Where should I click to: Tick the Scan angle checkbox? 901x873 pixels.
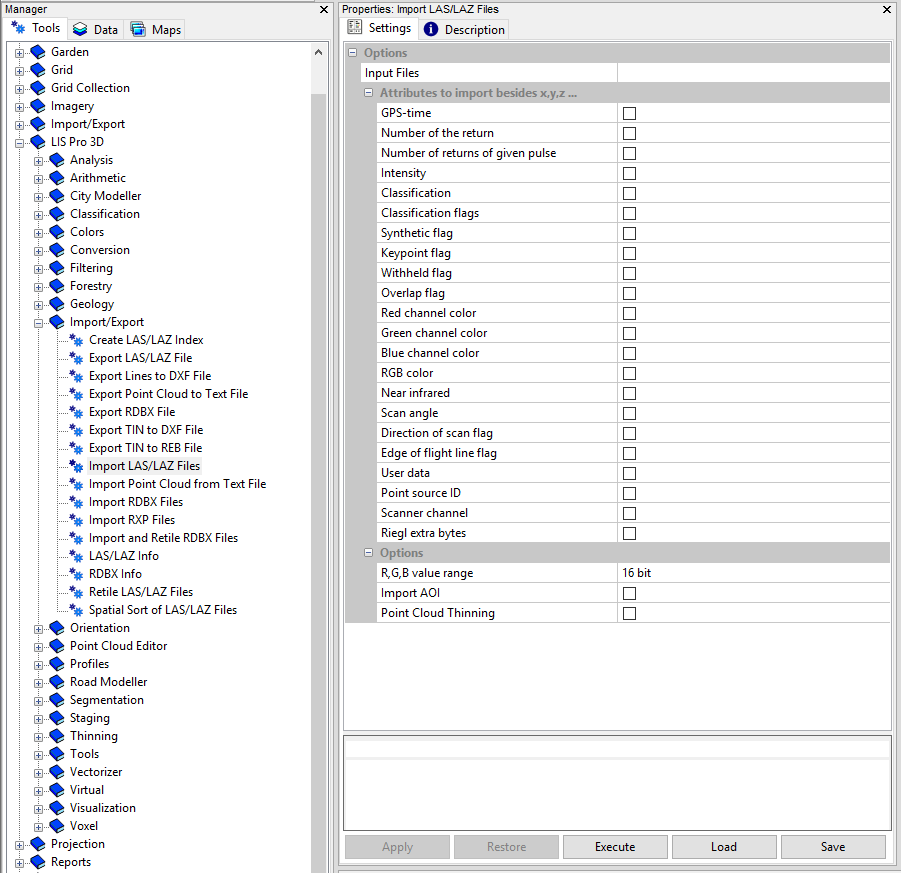(629, 413)
